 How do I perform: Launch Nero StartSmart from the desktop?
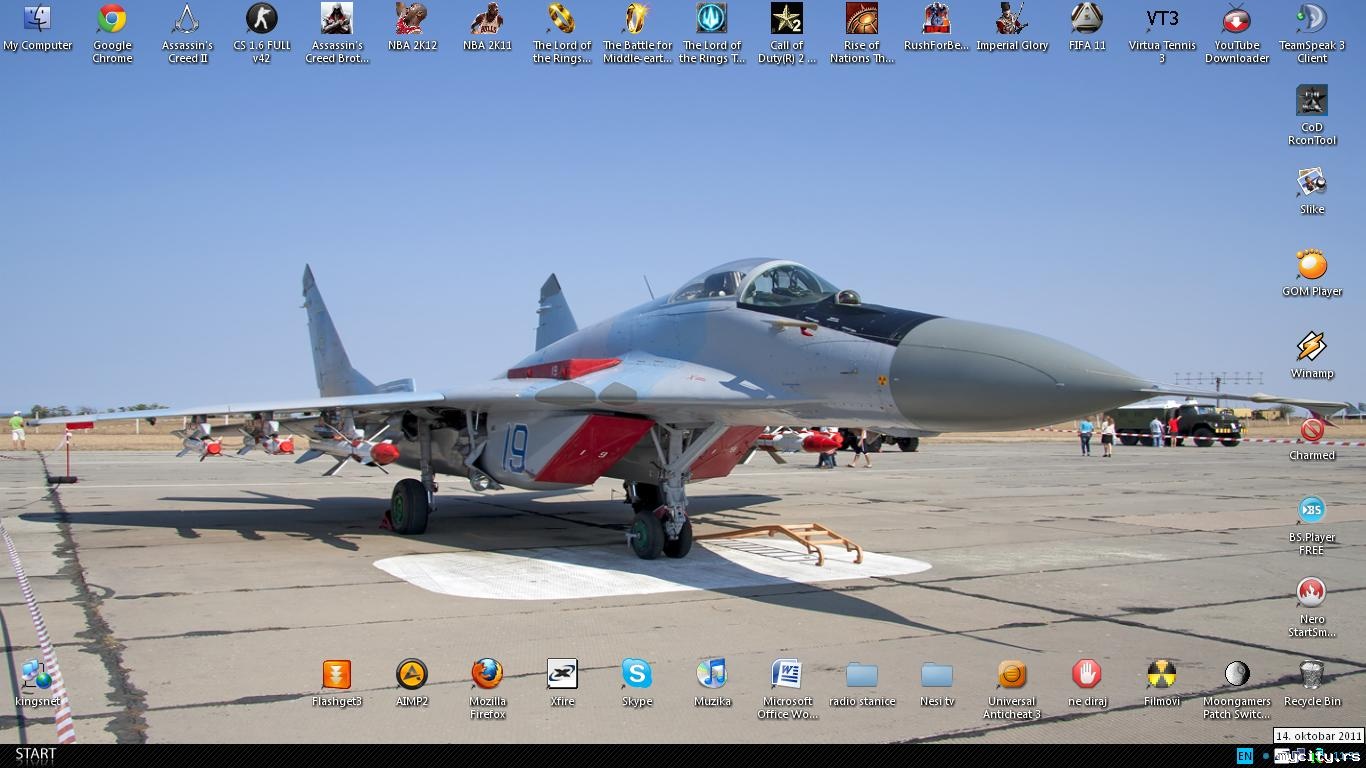[x=1311, y=593]
